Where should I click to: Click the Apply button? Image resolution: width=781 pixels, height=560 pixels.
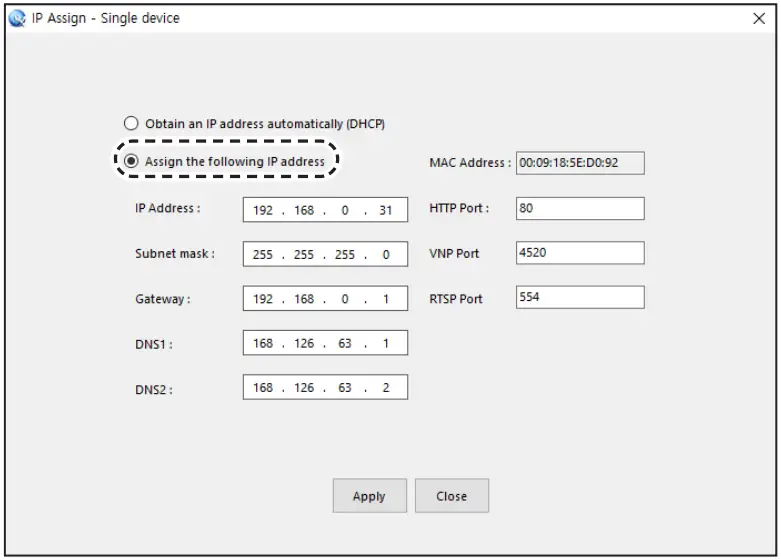tap(369, 496)
